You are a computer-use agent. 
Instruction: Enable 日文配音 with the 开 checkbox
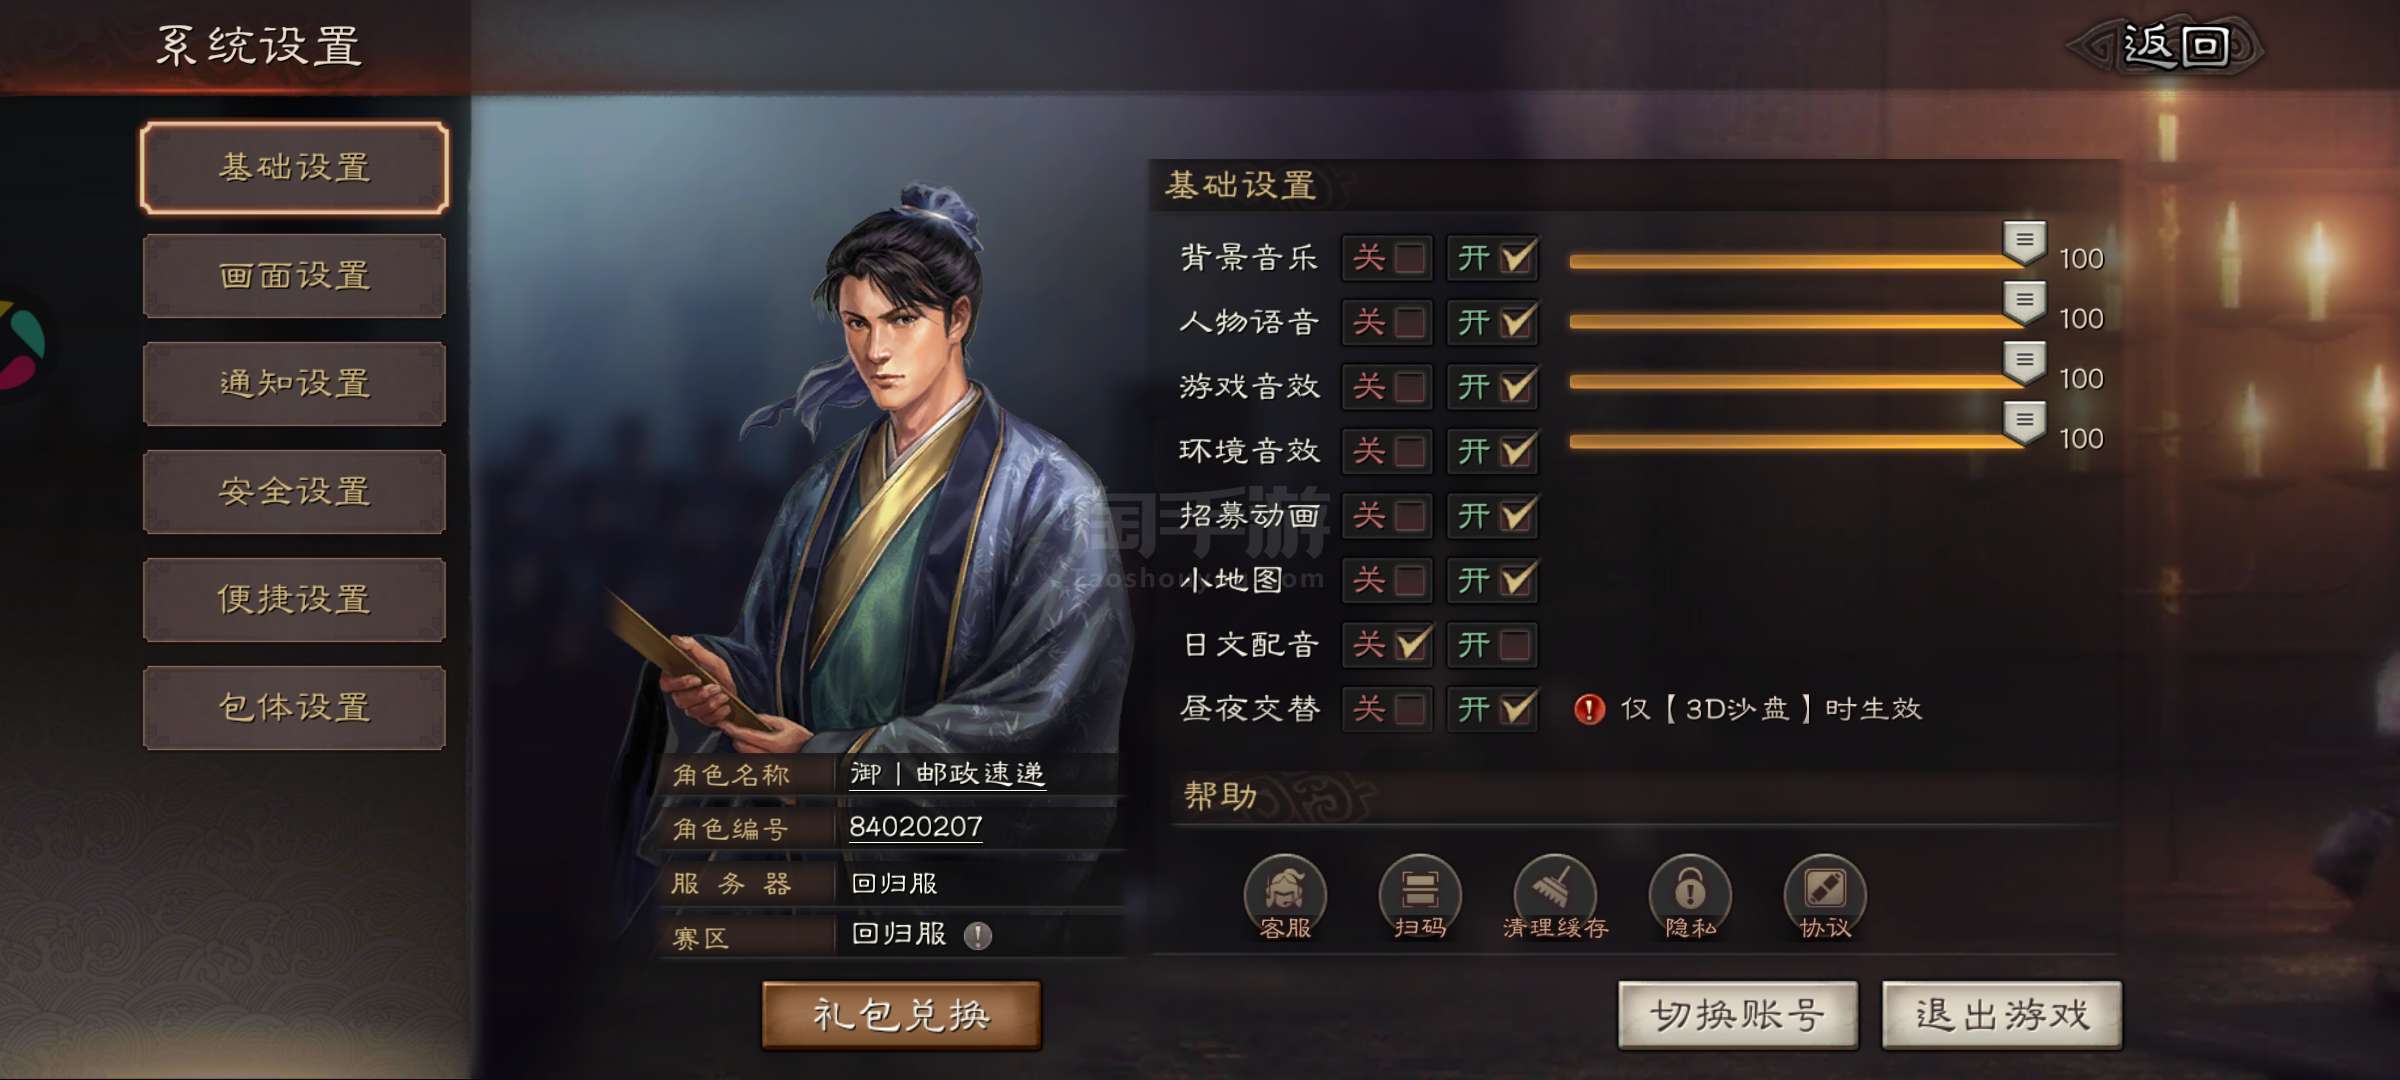click(1493, 645)
